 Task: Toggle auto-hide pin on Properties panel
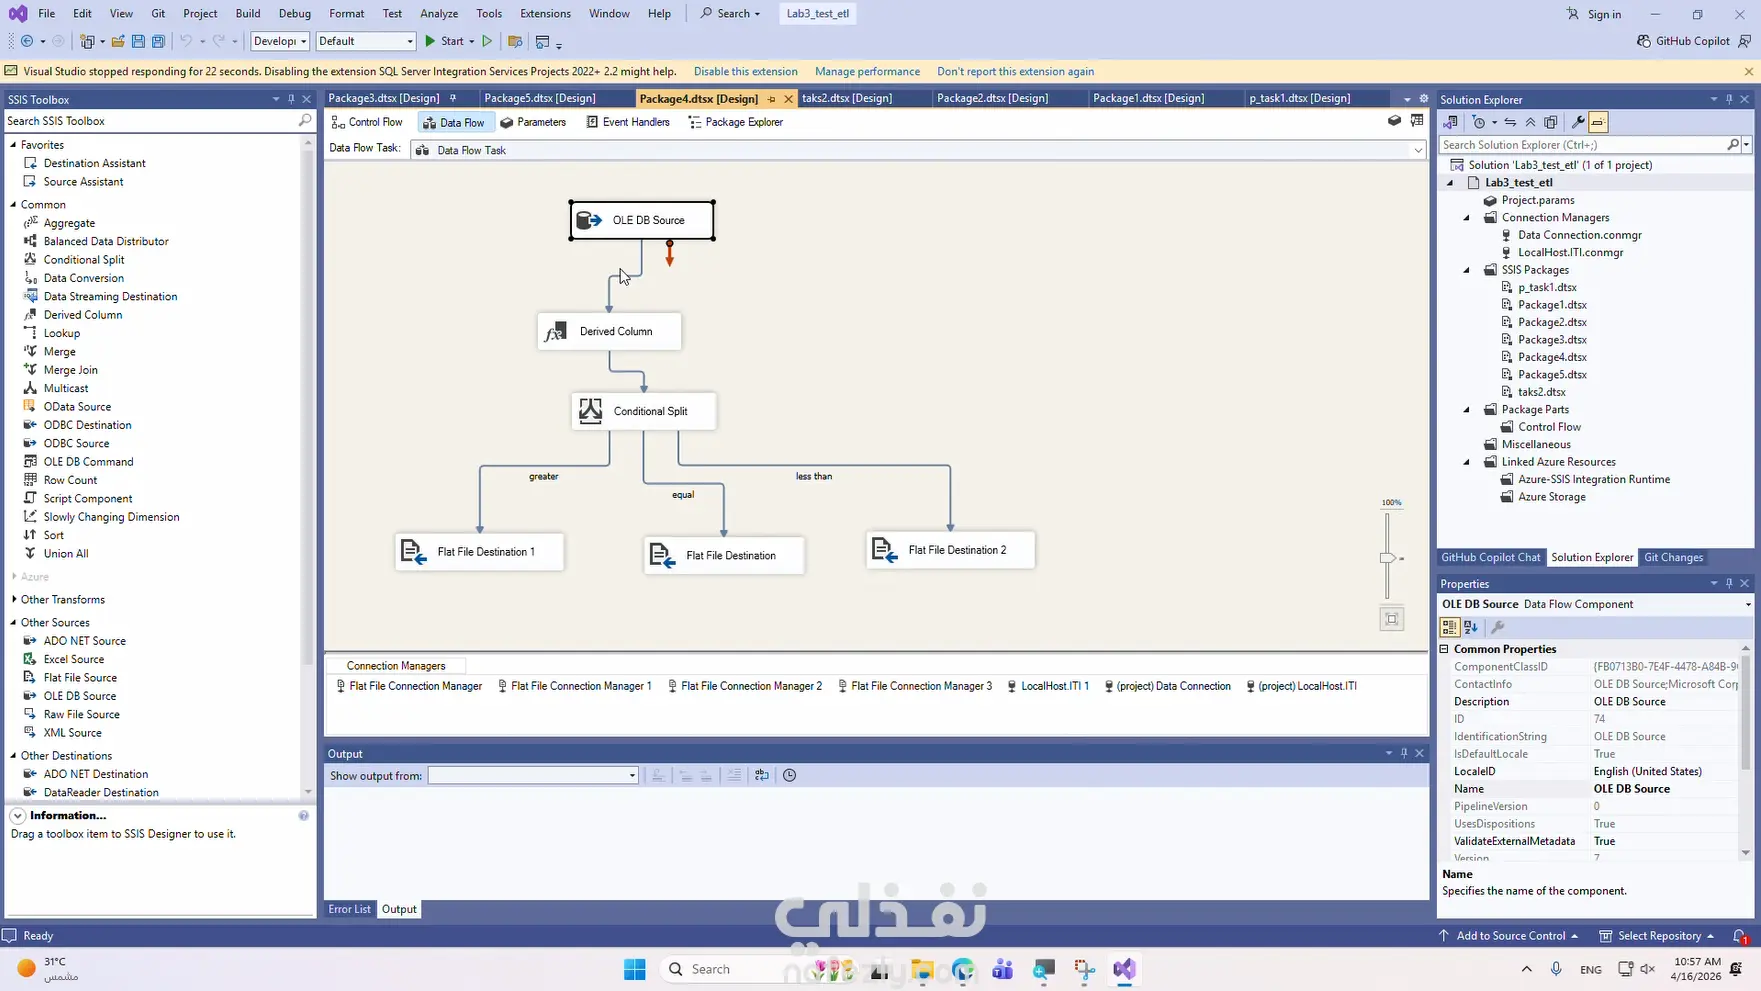[x=1729, y=583]
